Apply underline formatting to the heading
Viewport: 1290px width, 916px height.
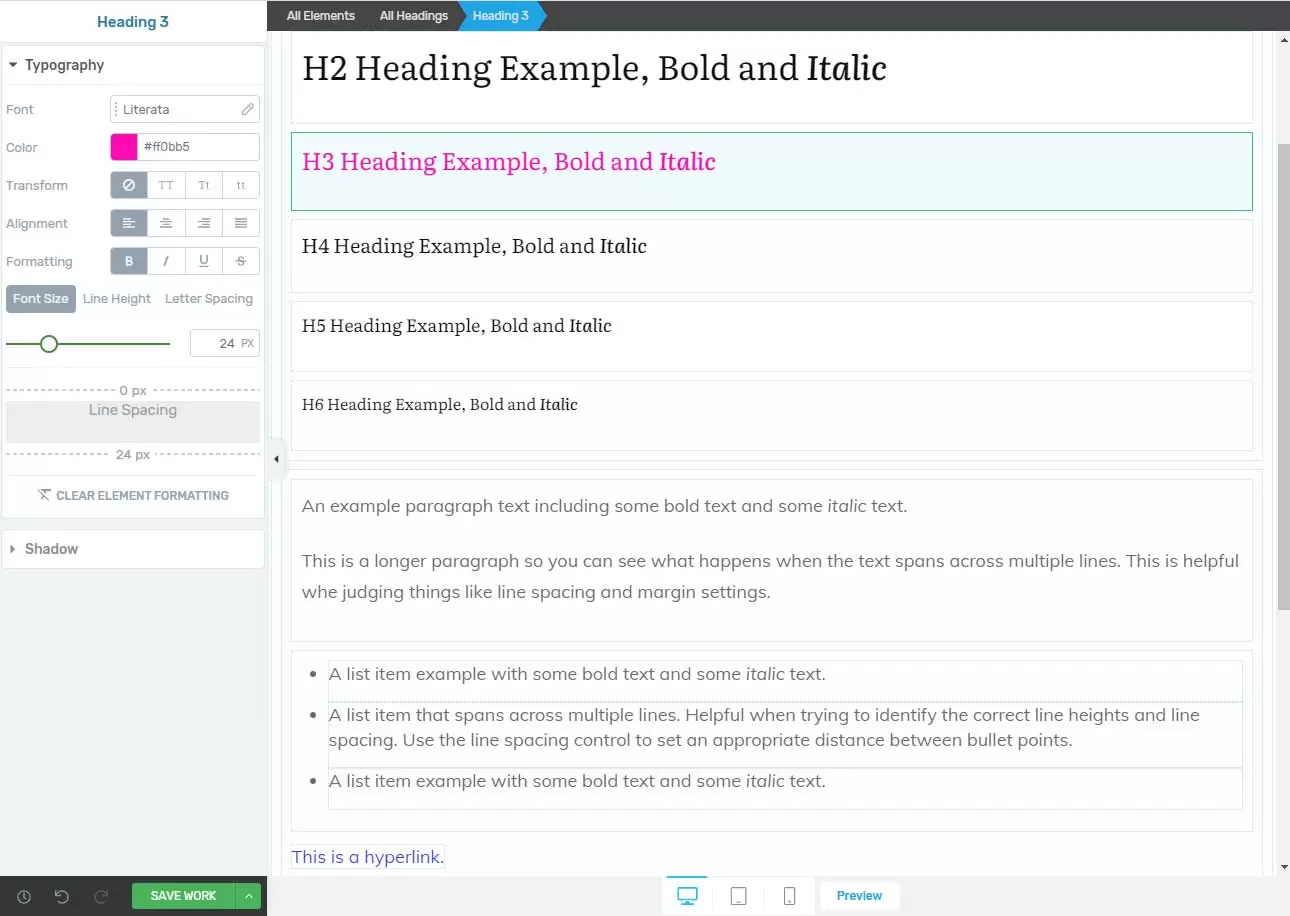point(203,261)
